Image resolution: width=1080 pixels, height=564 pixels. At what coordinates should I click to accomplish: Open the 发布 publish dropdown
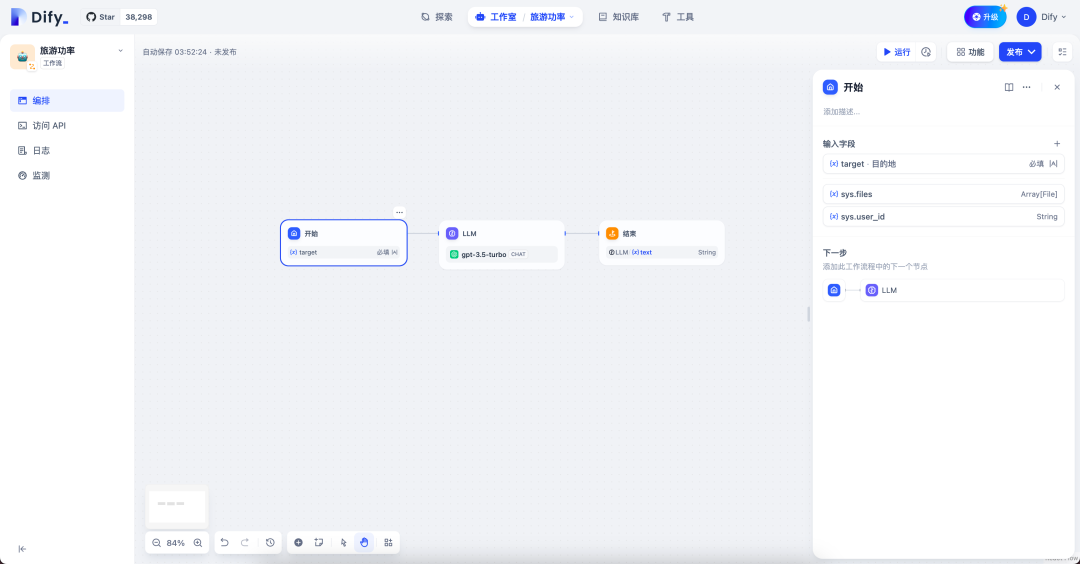click(x=1020, y=52)
